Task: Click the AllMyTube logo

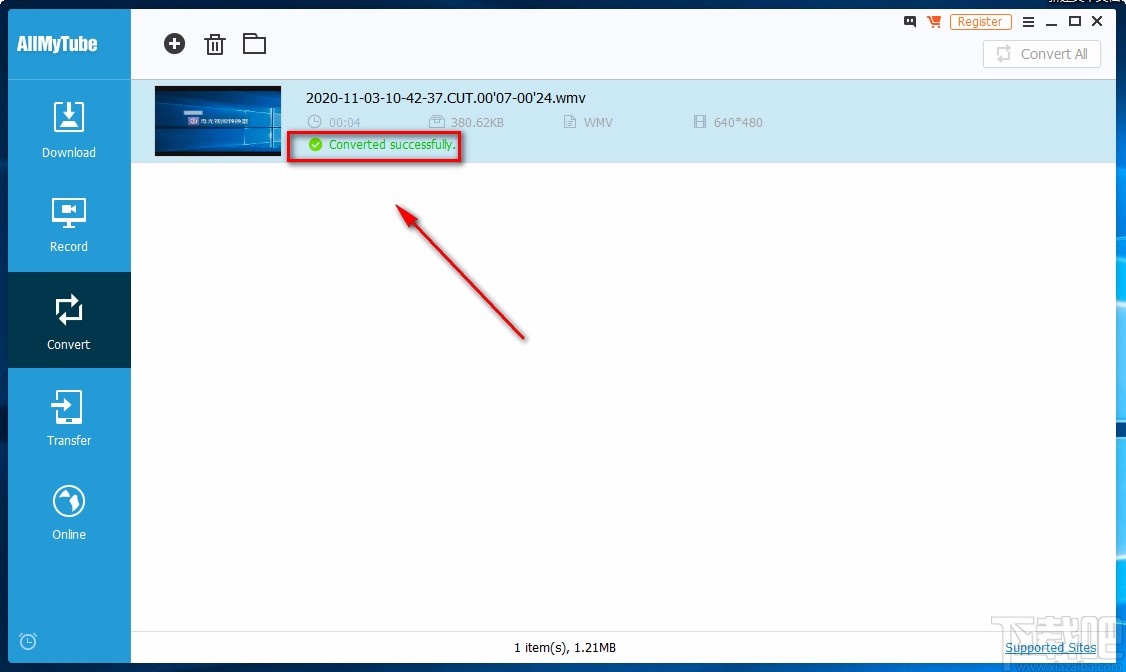Action: pyautogui.click(x=57, y=44)
